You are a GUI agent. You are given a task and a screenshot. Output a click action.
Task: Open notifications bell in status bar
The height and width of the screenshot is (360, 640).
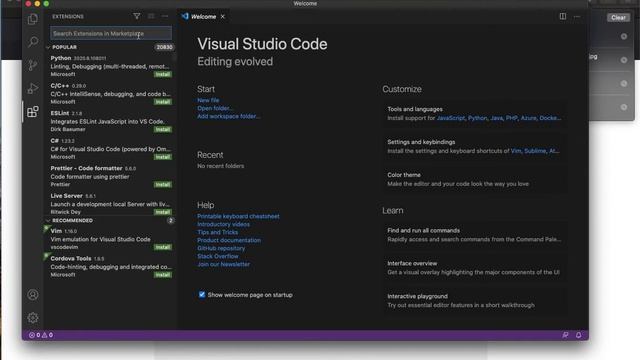pyautogui.click(x=578, y=335)
